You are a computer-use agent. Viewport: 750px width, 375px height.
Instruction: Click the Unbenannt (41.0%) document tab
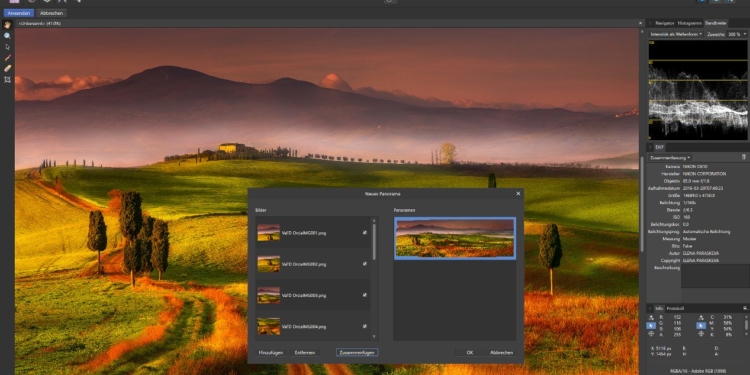point(40,23)
